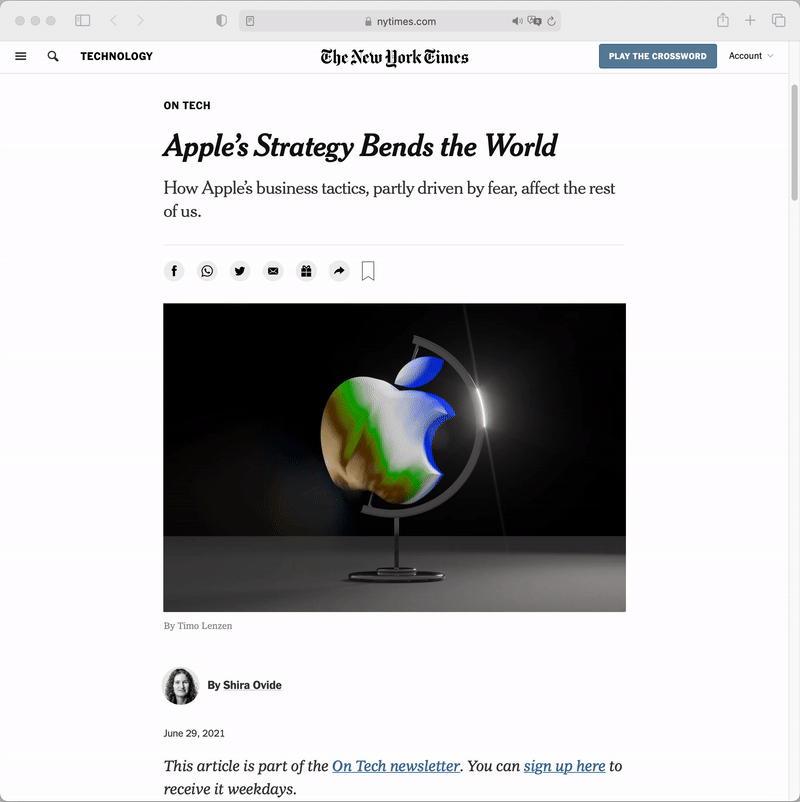
Task: Click Shira Ovide's author photo
Action: tap(181, 686)
